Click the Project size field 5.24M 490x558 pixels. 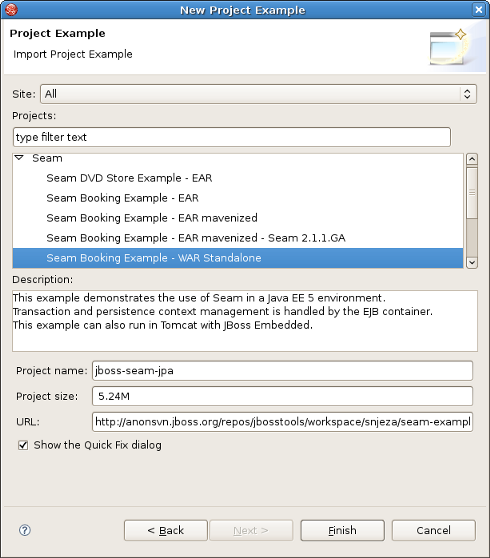point(282,396)
